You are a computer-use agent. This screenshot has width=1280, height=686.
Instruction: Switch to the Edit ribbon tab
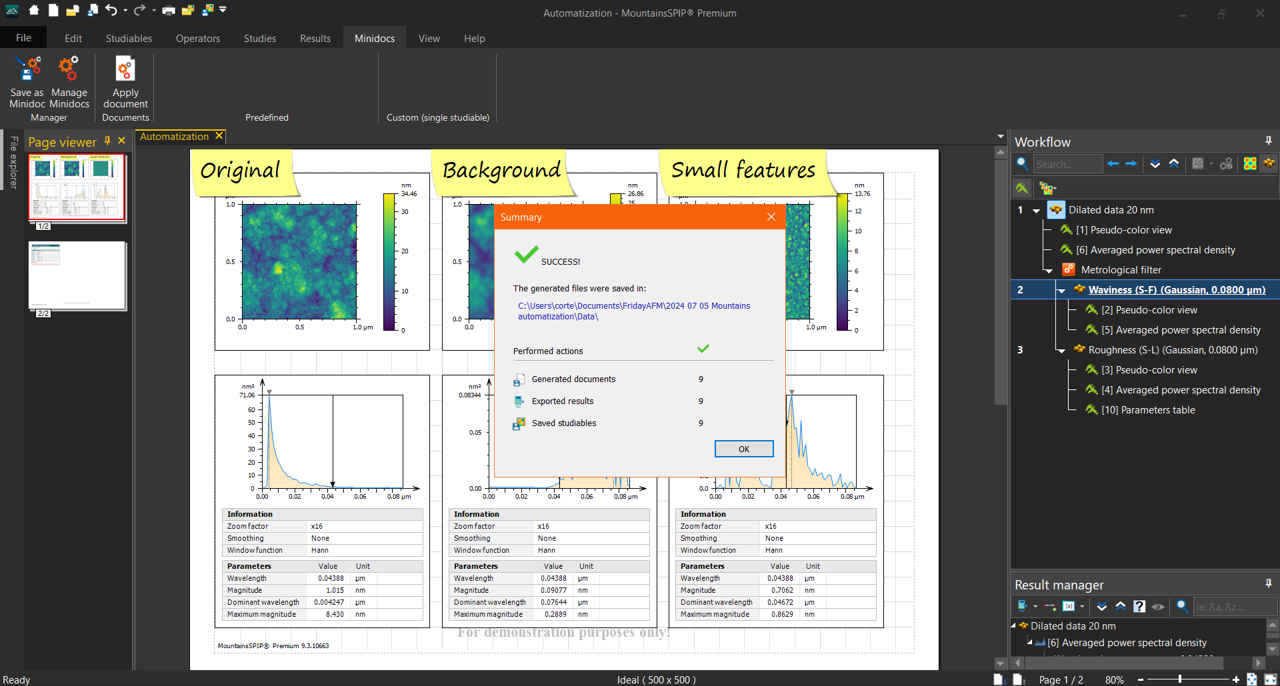(73, 38)
